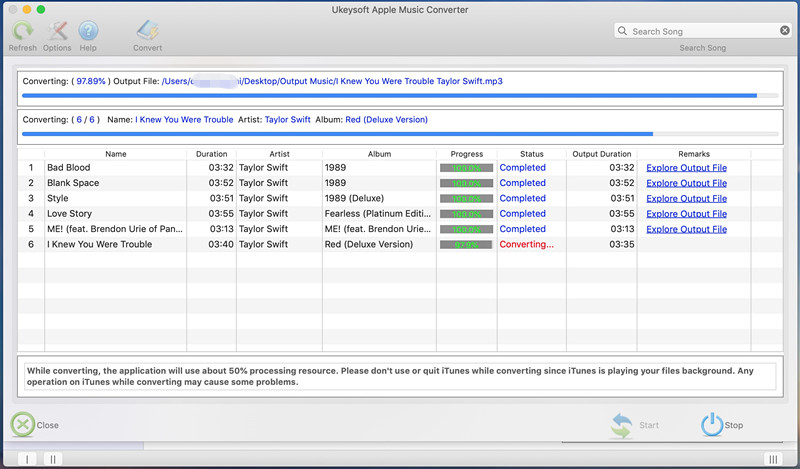
Task: Click the Status column header
Action: [x=532, y=154]
